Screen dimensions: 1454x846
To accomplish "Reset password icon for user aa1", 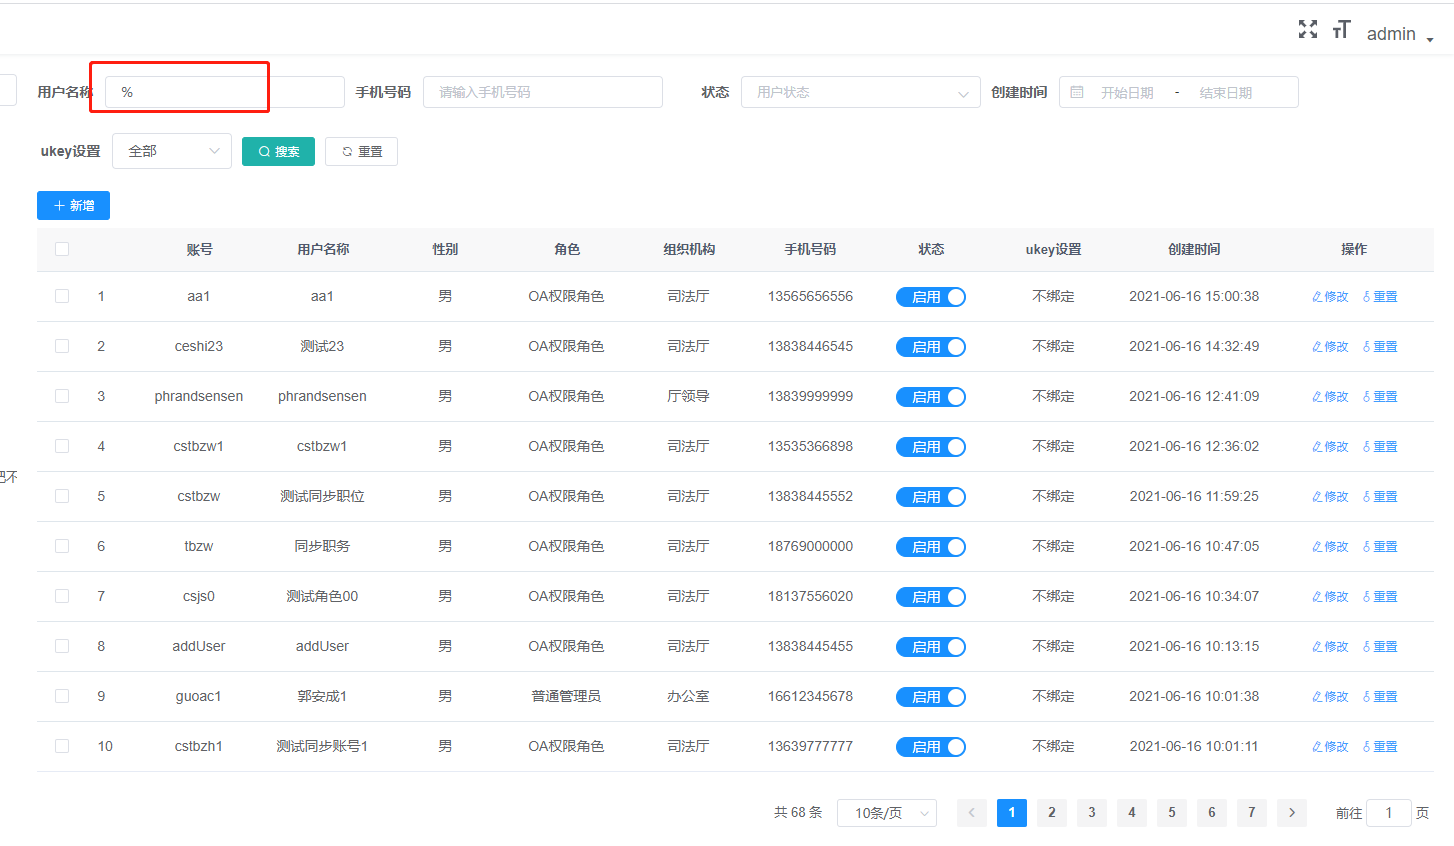I will click(x=1380, y=297).
